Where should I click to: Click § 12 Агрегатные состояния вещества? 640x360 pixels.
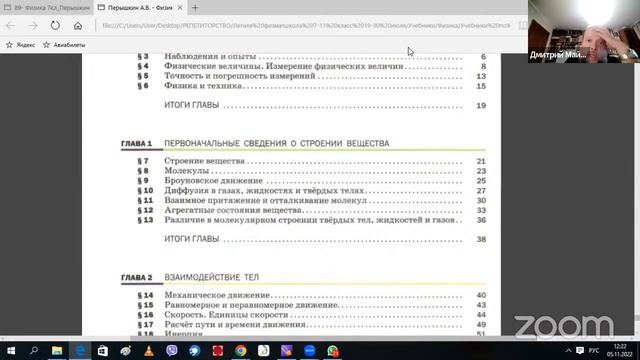(311, 210)
